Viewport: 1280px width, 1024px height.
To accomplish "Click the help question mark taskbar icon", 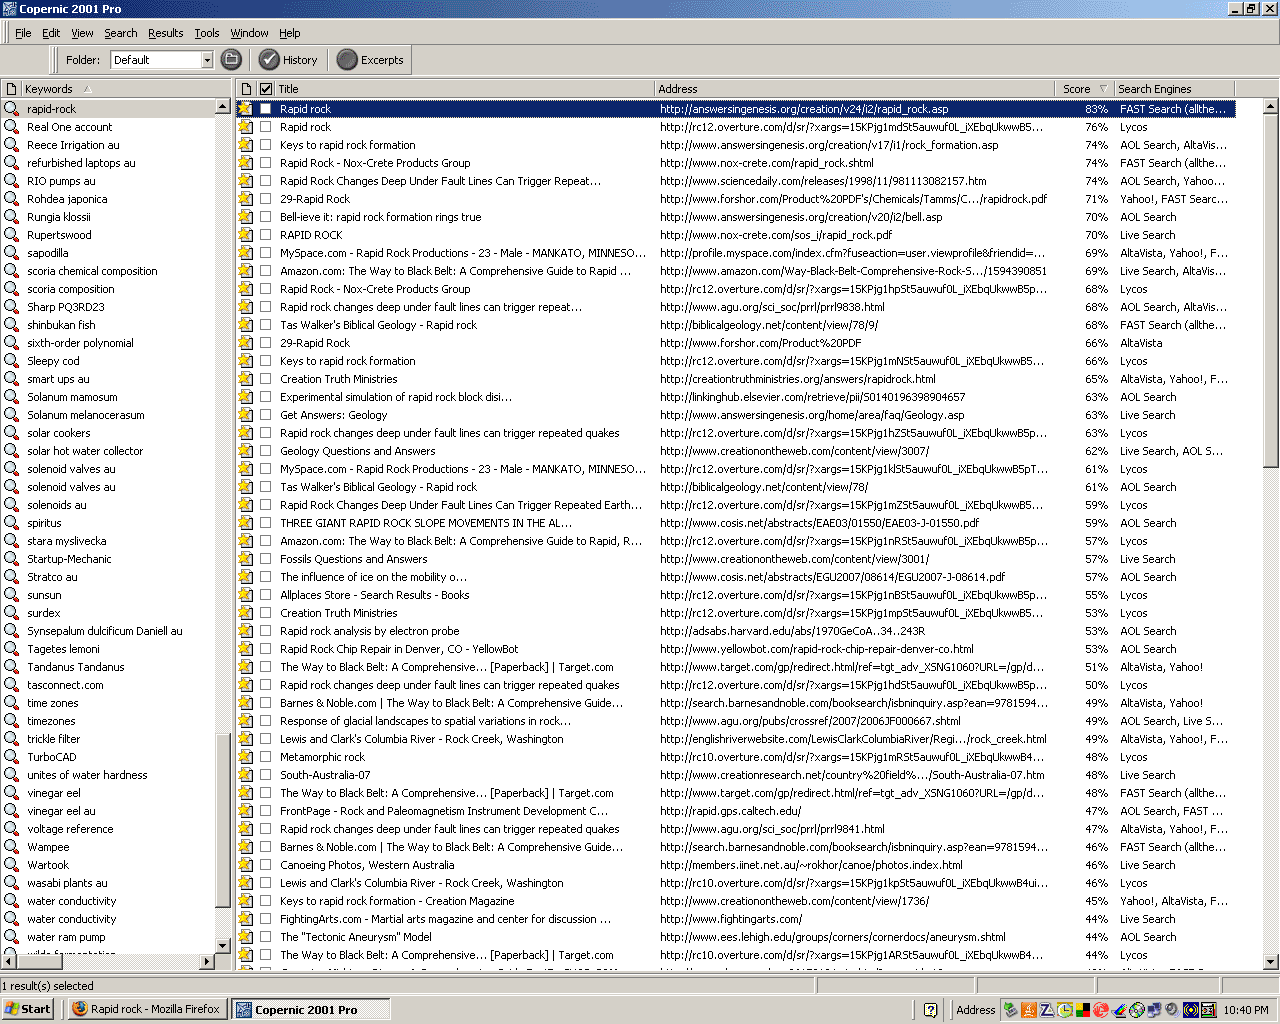I will coord(930,1010).
